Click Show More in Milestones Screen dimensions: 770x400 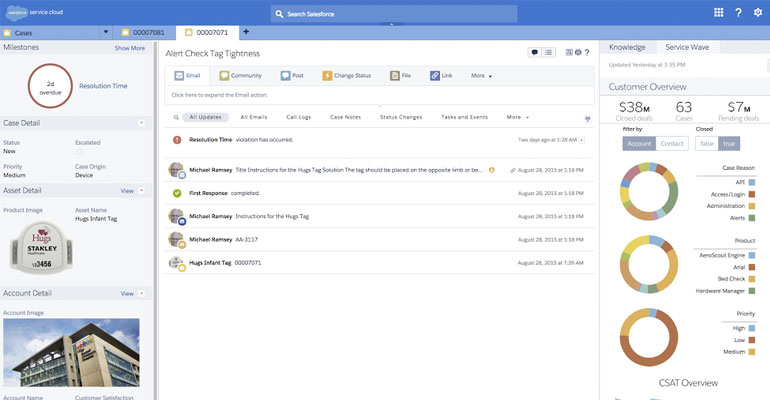click(x=130, y=48)
